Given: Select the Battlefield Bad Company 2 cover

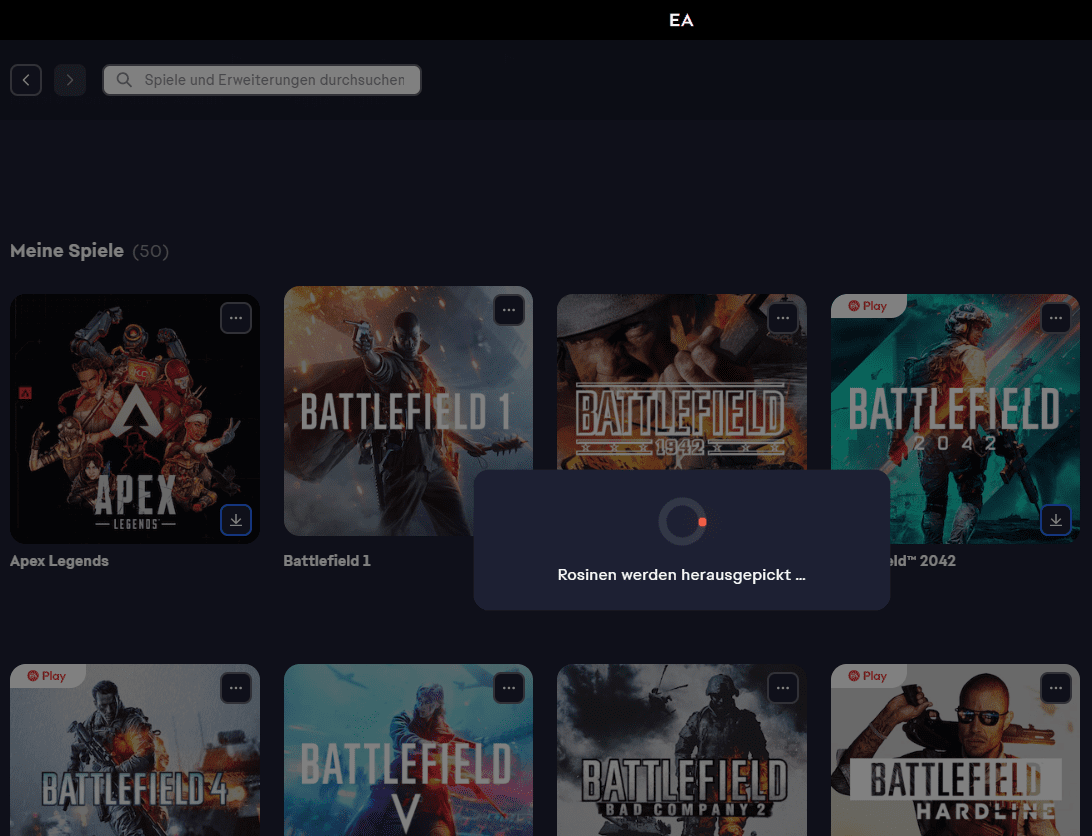Looking at the screenshot, I should coord(682,750).
